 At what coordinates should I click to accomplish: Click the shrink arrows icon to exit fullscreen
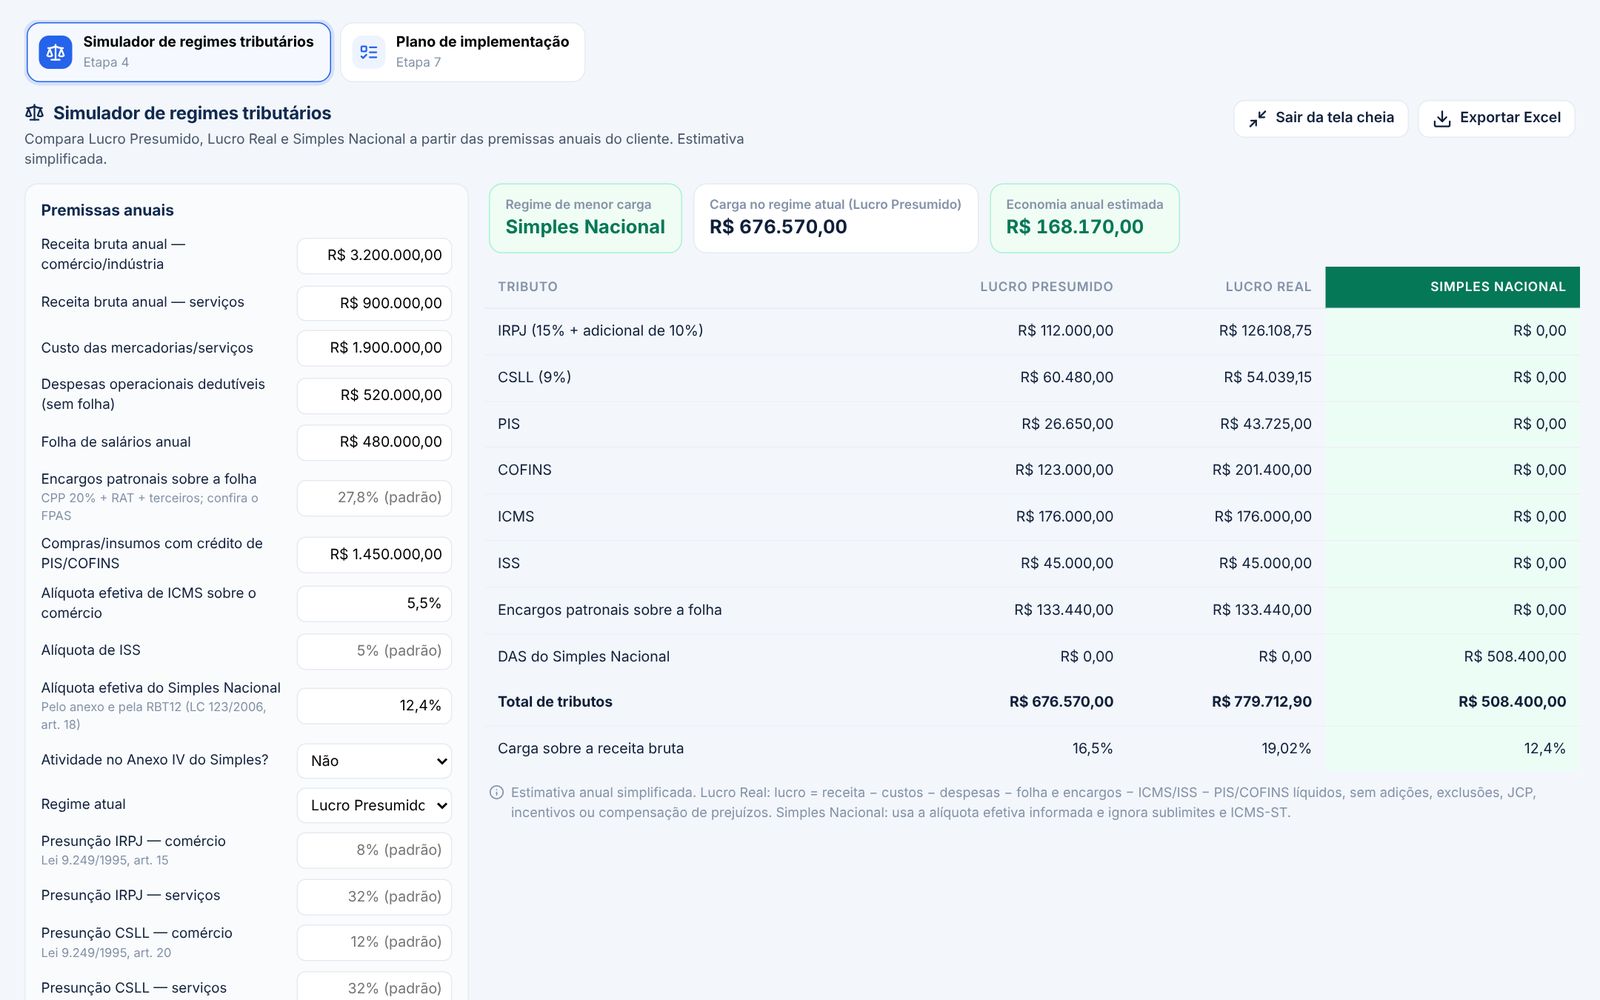(x=1257, y=118)
